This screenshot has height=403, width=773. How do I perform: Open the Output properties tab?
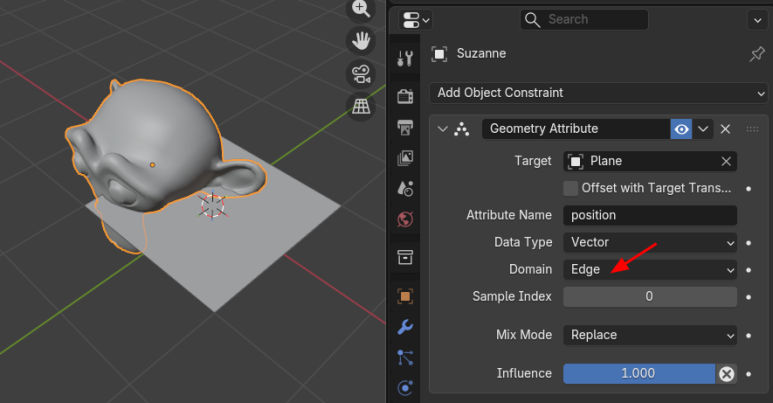pyautogui.click(x=405, y=127)
